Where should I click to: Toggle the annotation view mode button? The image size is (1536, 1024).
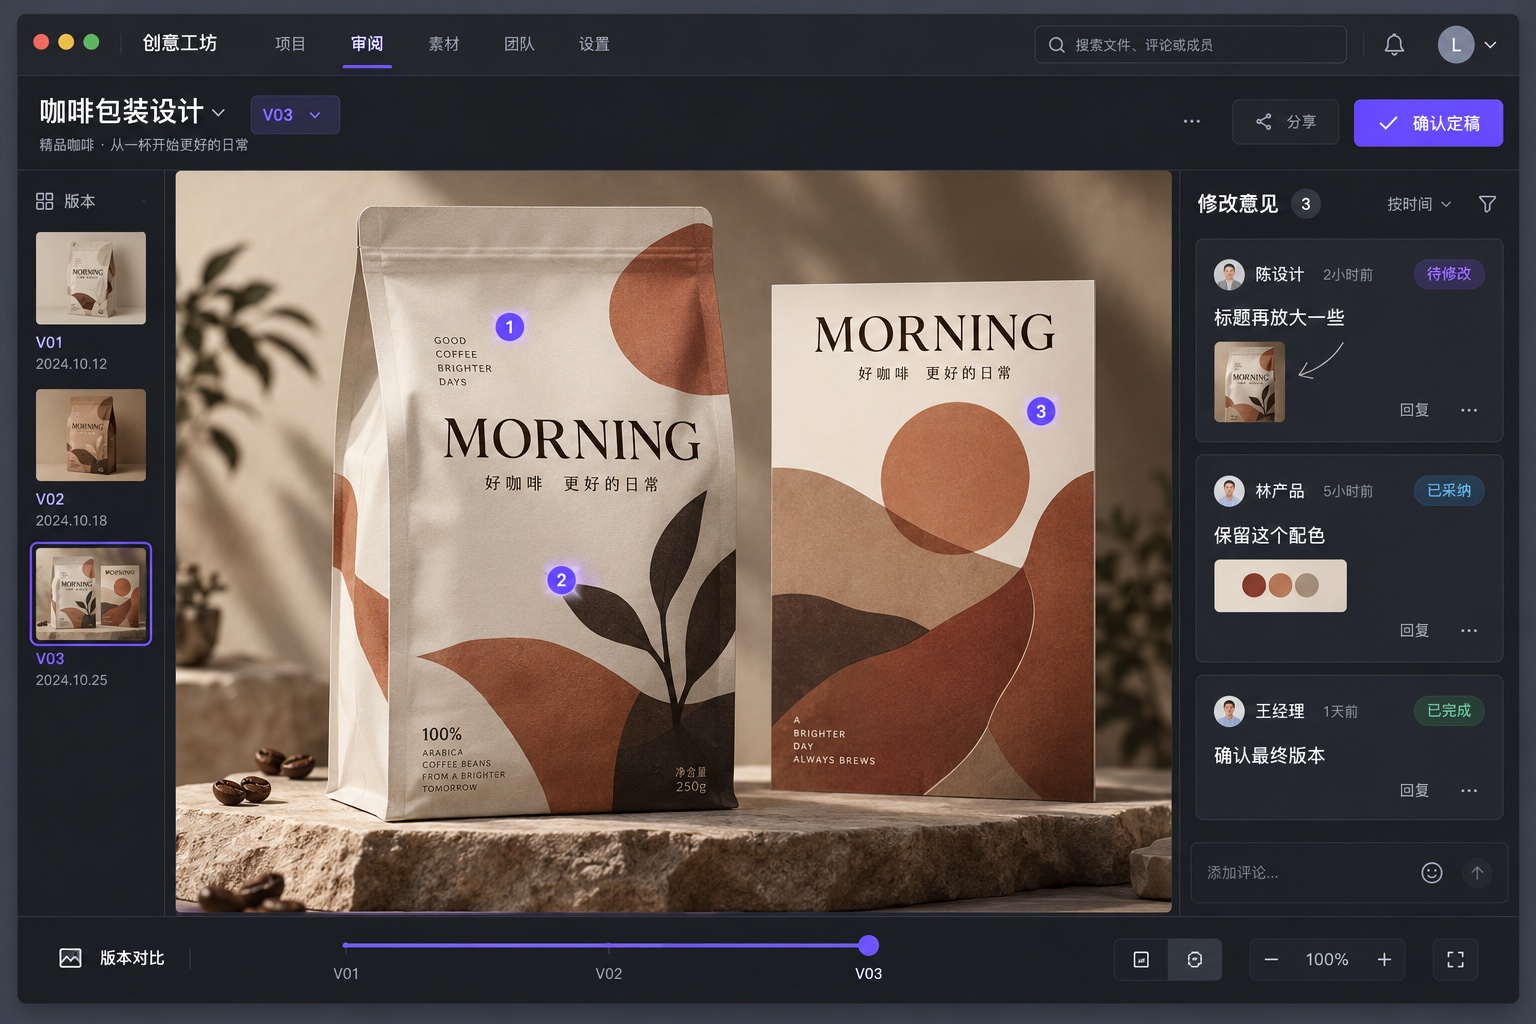[1195, 960]
